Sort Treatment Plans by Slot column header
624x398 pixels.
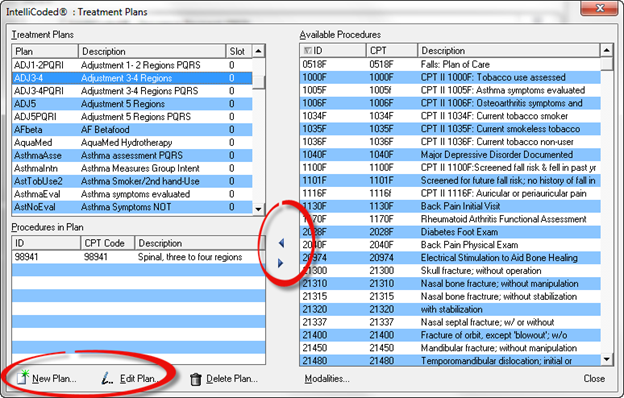coord(239,51)
